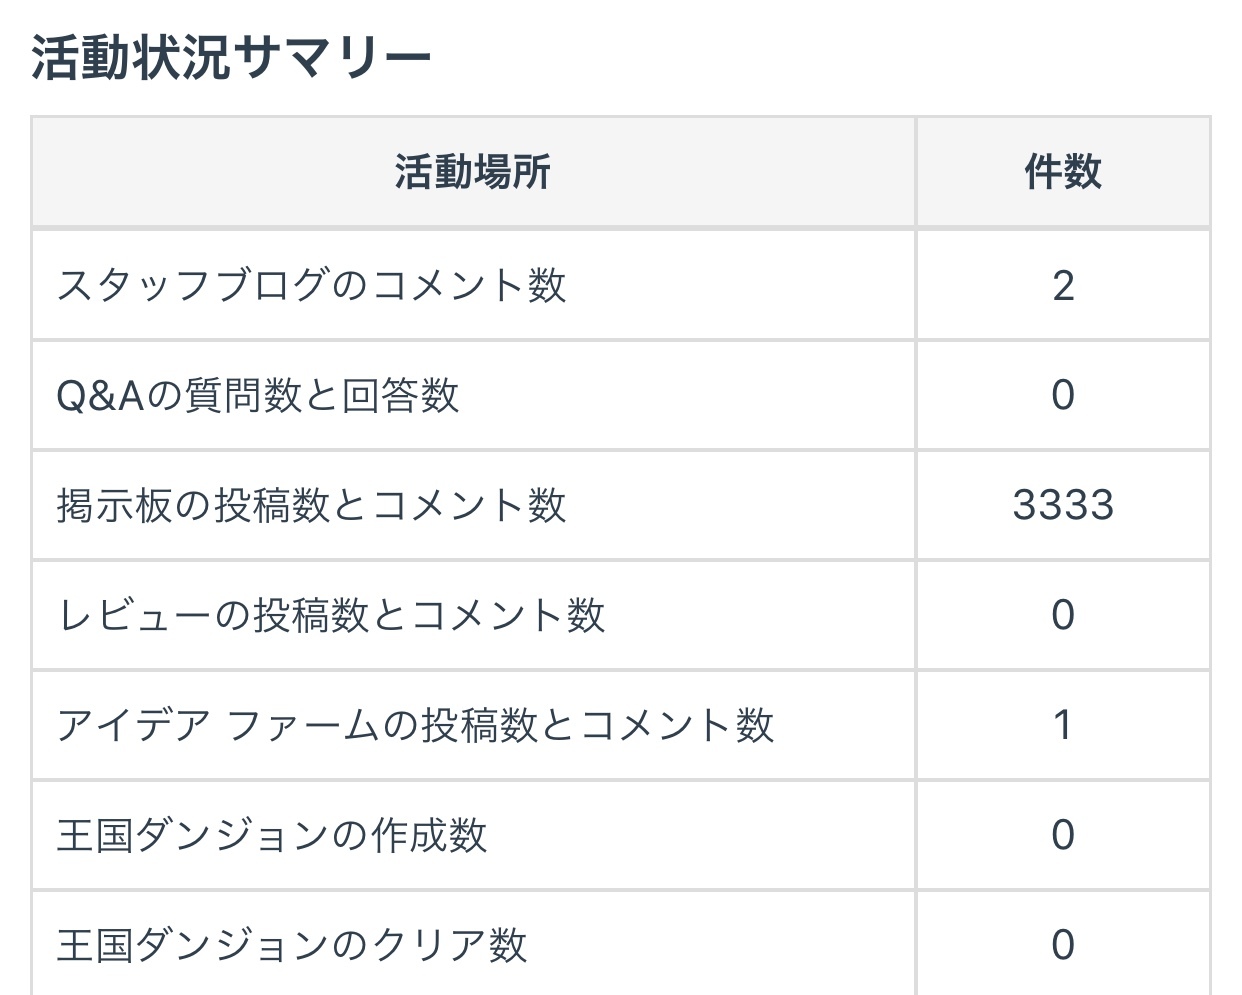Screen dimensions: 1242x995
Task: Click the 0 count in the レビュー row
Action: tap(1063, 616)
